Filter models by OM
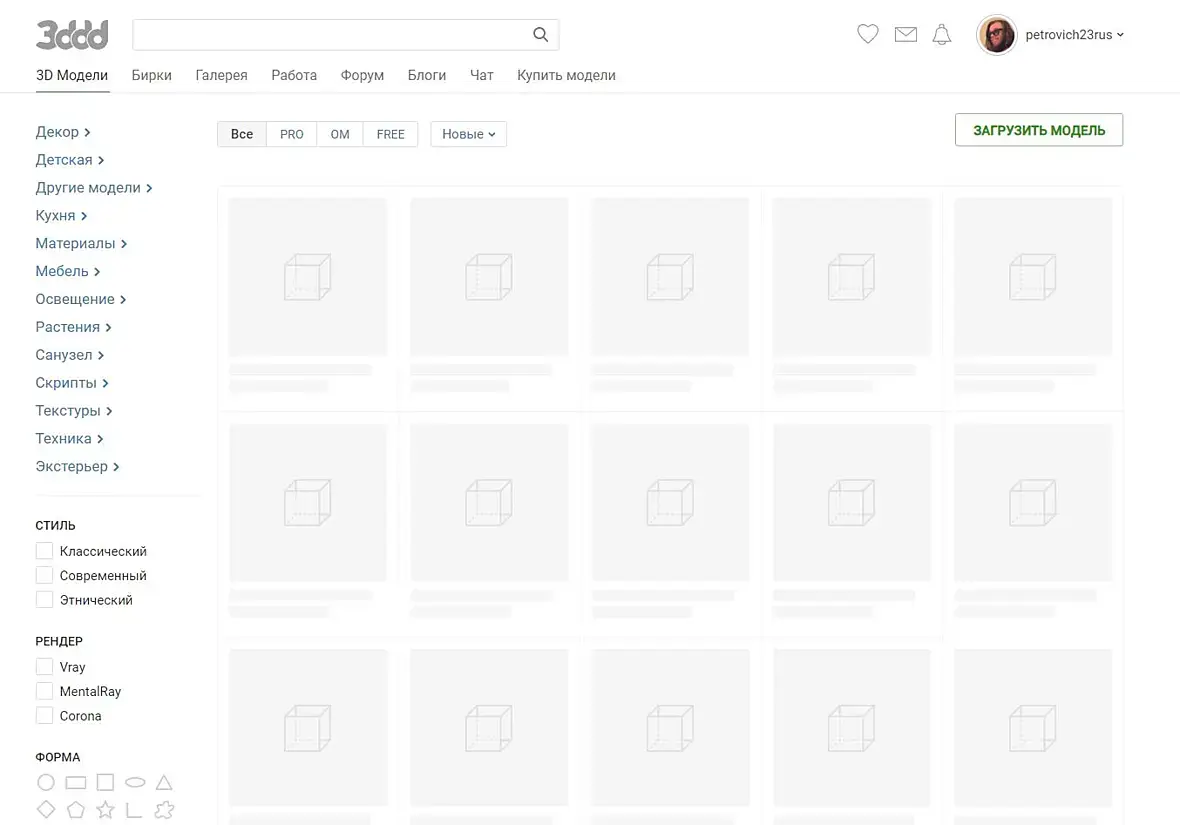This screenshot has width=1180, height=825. click(x=340, y=134)
